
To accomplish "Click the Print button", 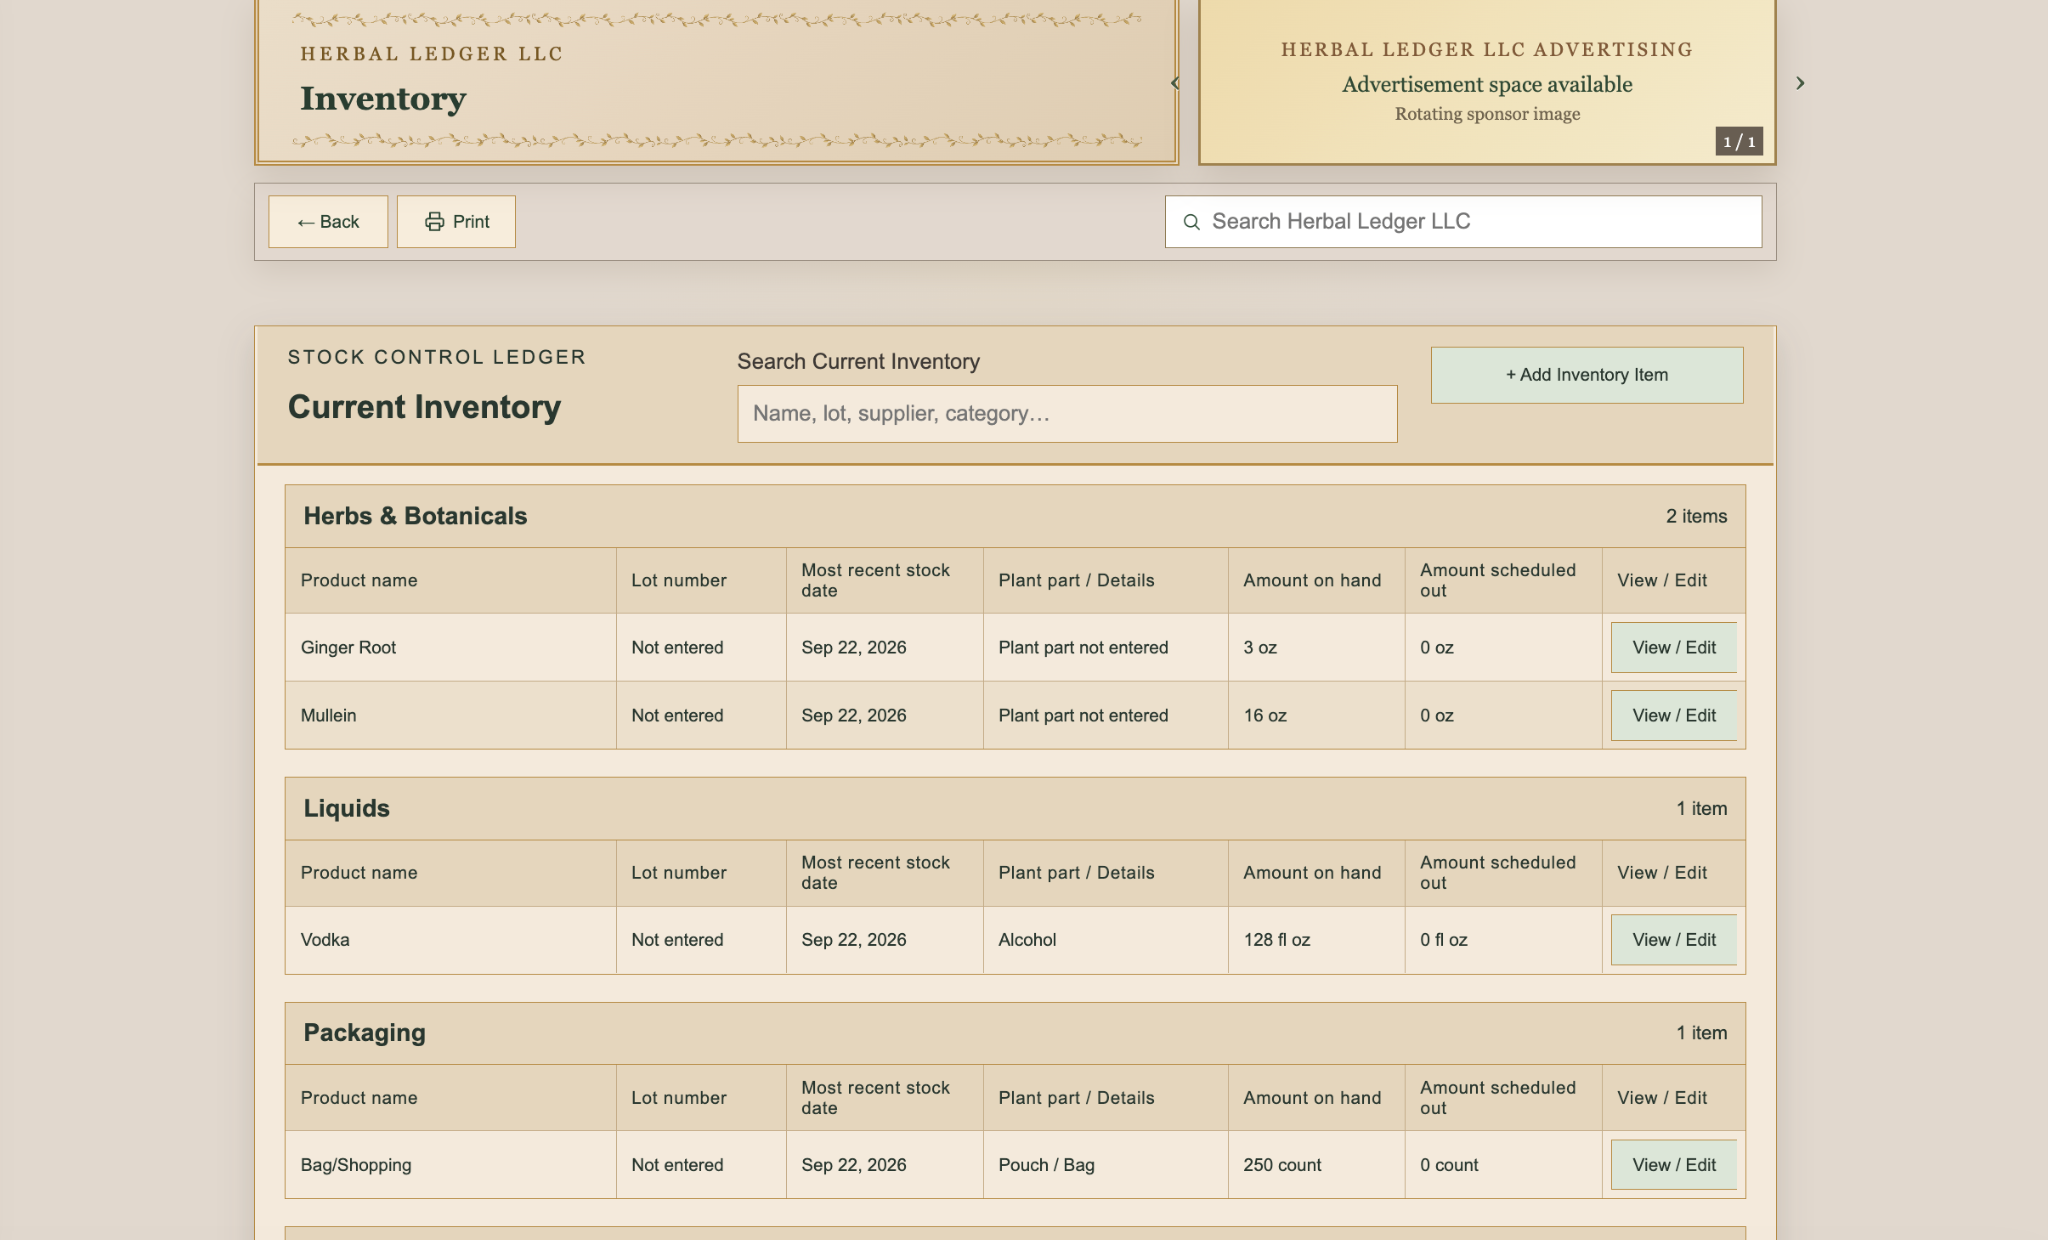I will coord(456,221).
